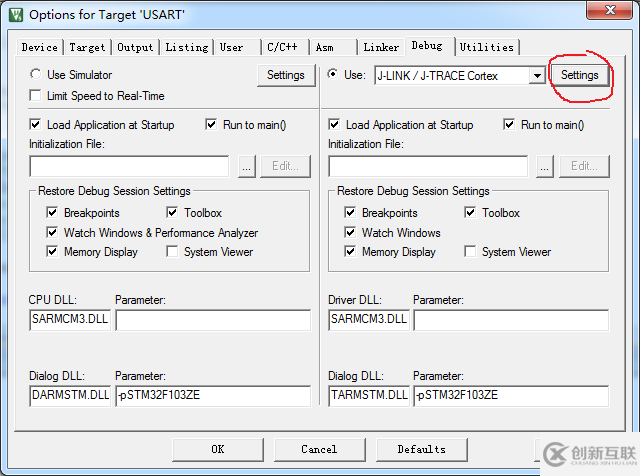This screenshot has width=640, height=476.
Task: Click the Cancel button
Action: point(320,450)
